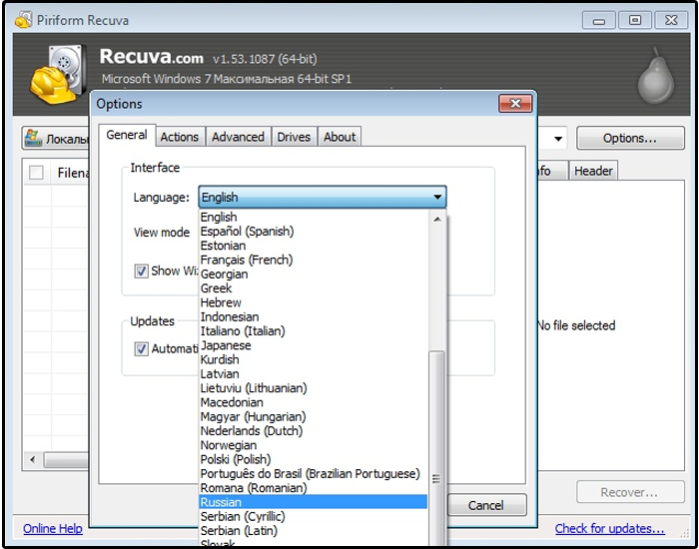
Task: Close the Options dialog
Action: 515,103
